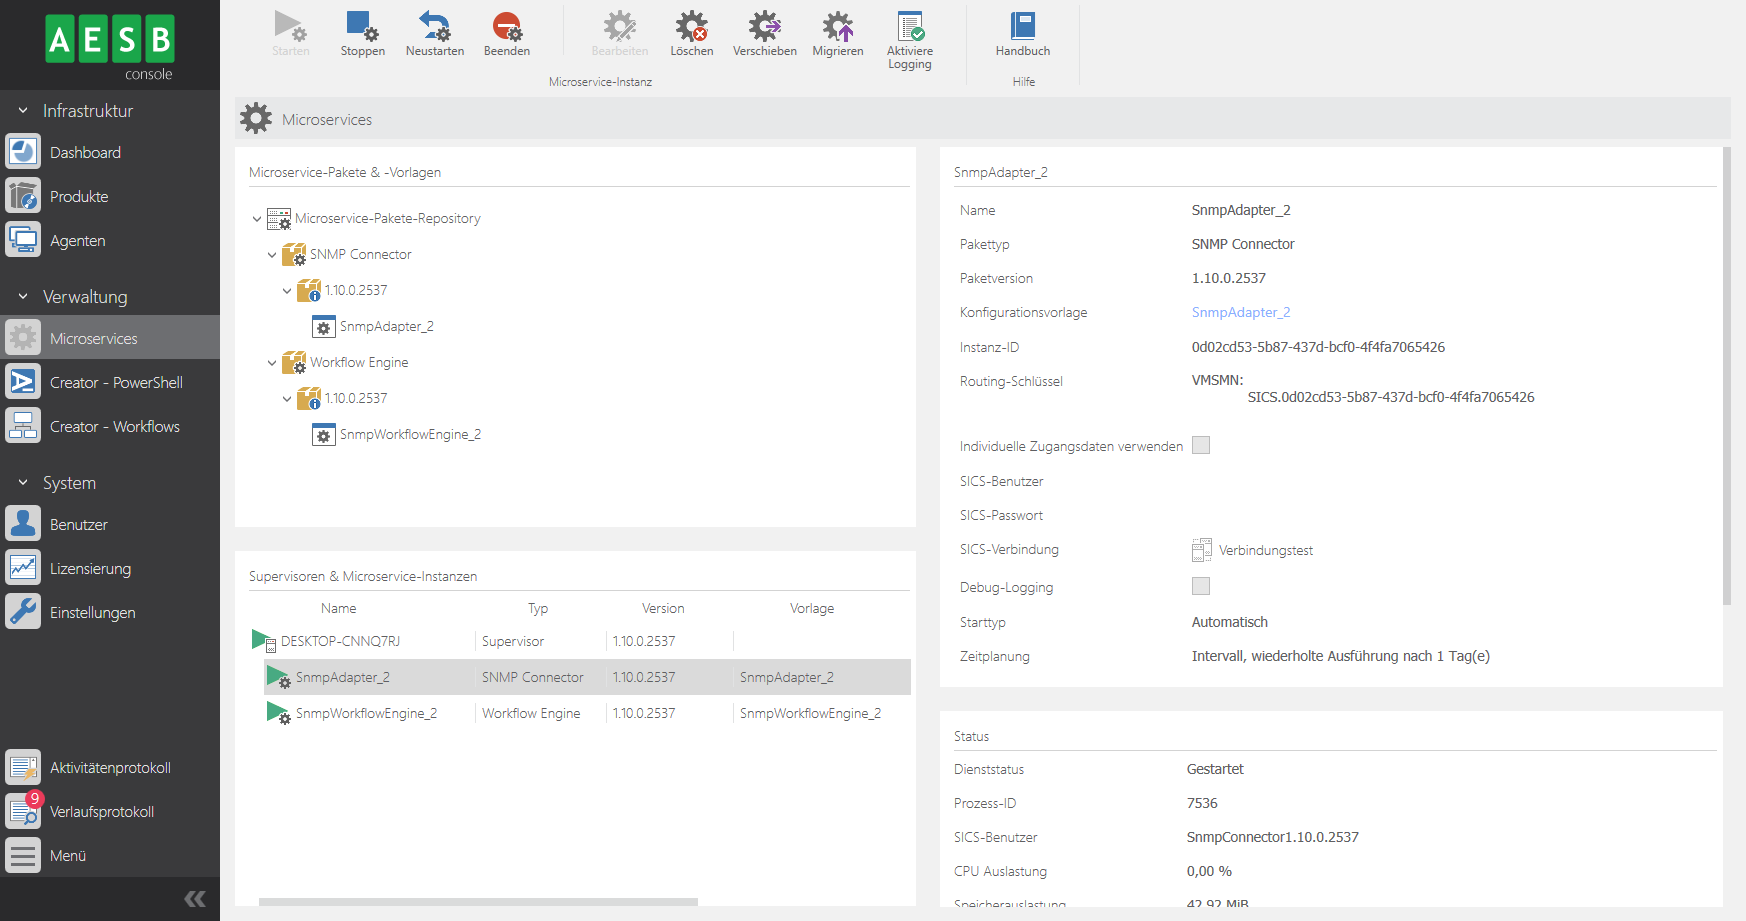Viewport: 1746px width, 921px height.
Task: Open Dashboard in the sidebar
Action: [85, 153]
